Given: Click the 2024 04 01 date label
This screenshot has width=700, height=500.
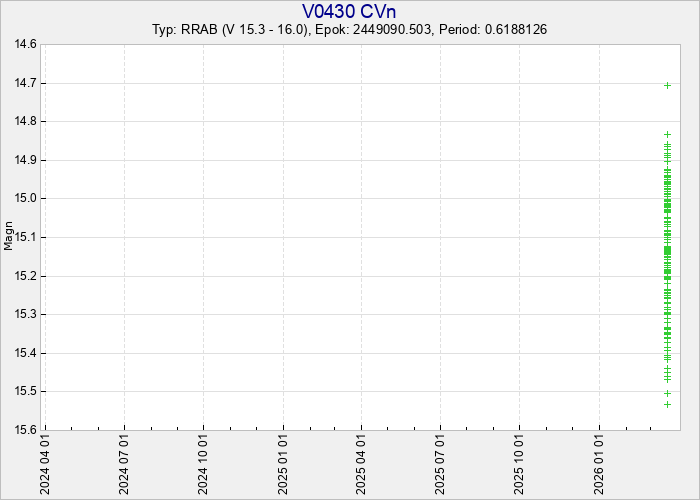Looking at the screenshot, I should [x=45, y=464].
